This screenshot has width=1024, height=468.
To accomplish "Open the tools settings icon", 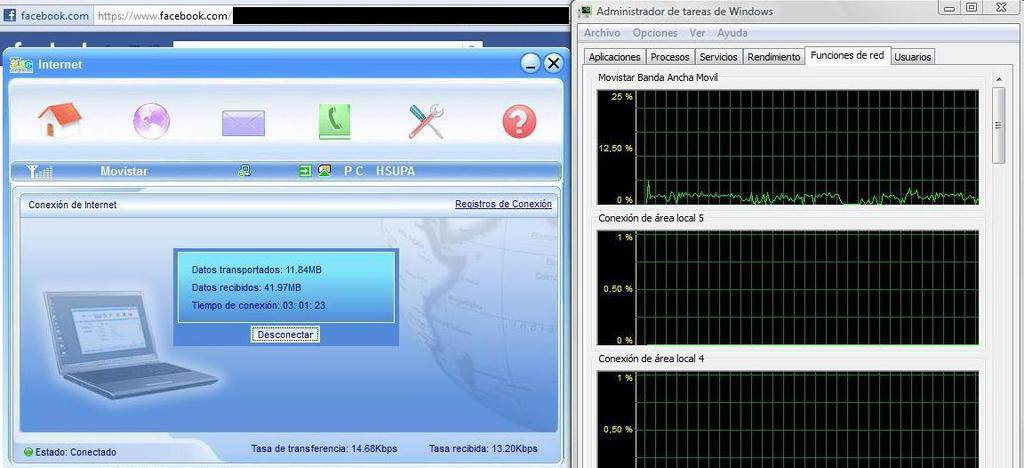I will 426,121.
